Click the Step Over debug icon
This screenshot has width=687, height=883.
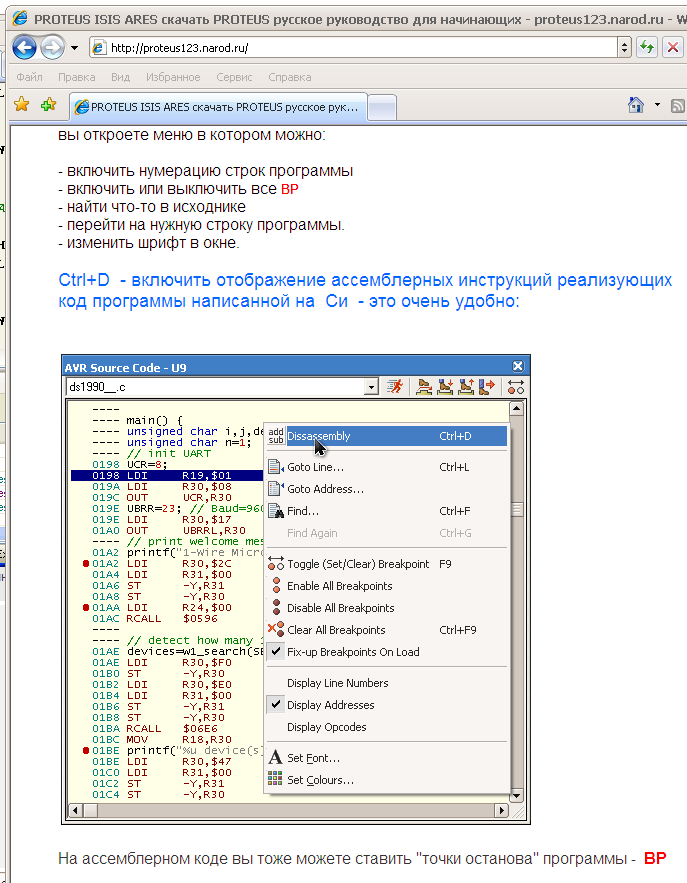click(x=425, y=386)
